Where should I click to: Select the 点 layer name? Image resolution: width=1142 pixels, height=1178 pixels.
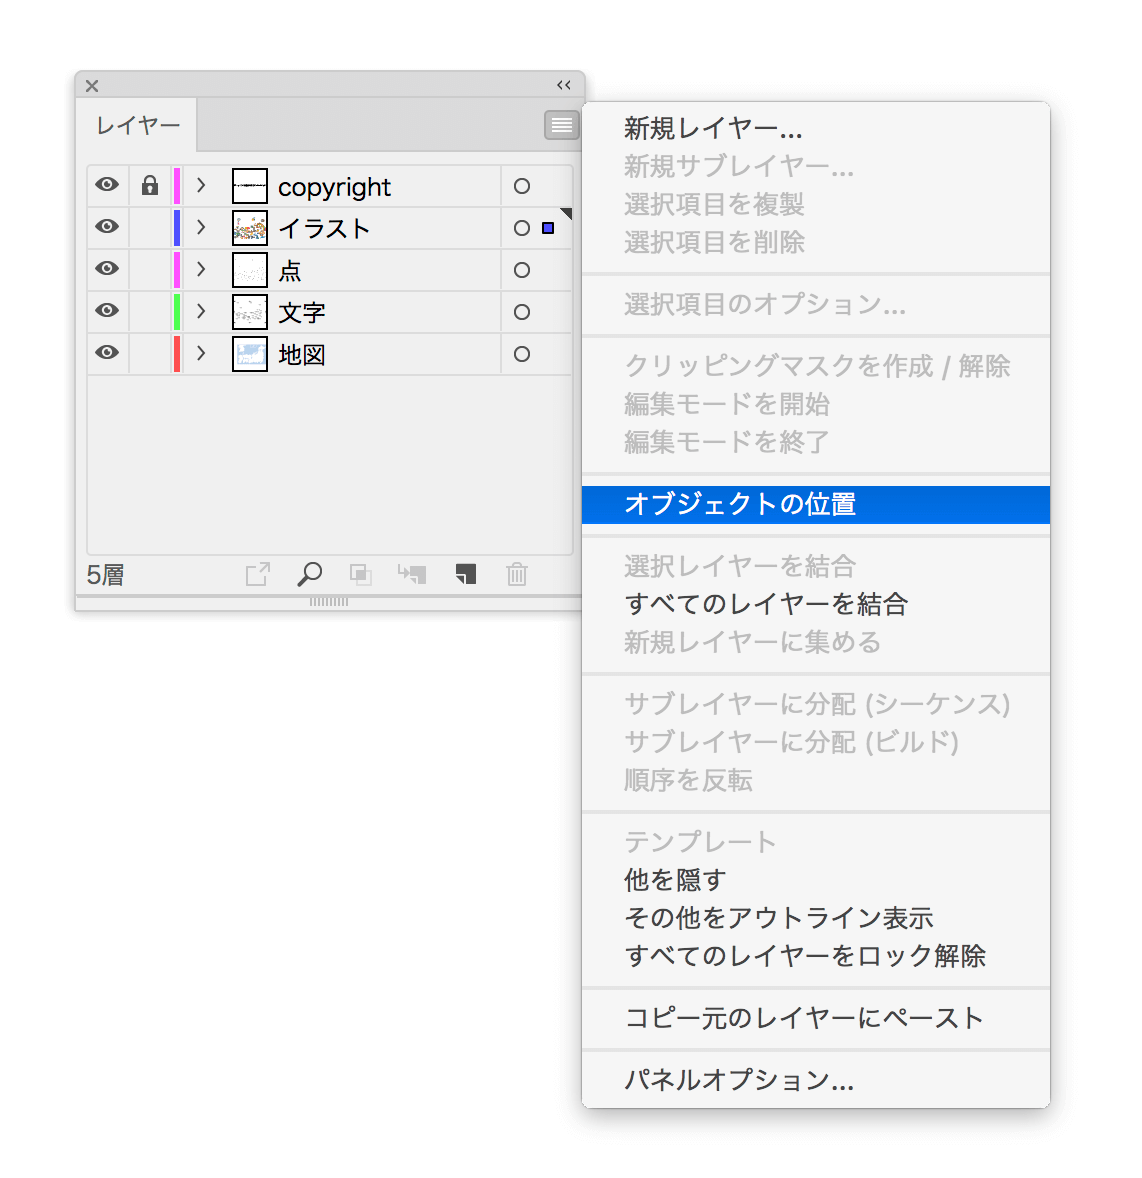pyautogui.click(x=290, y=270)
